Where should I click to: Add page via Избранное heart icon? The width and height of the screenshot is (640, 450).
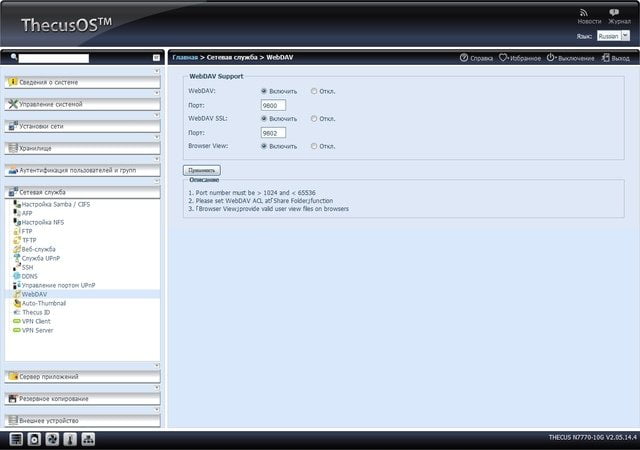[x=503, y=58]
